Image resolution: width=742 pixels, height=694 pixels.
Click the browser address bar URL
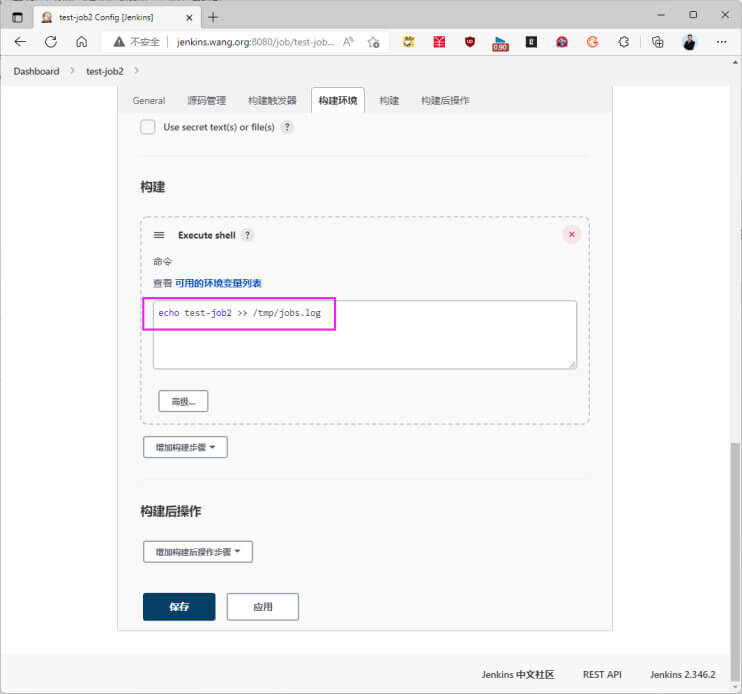coord(256,42)
